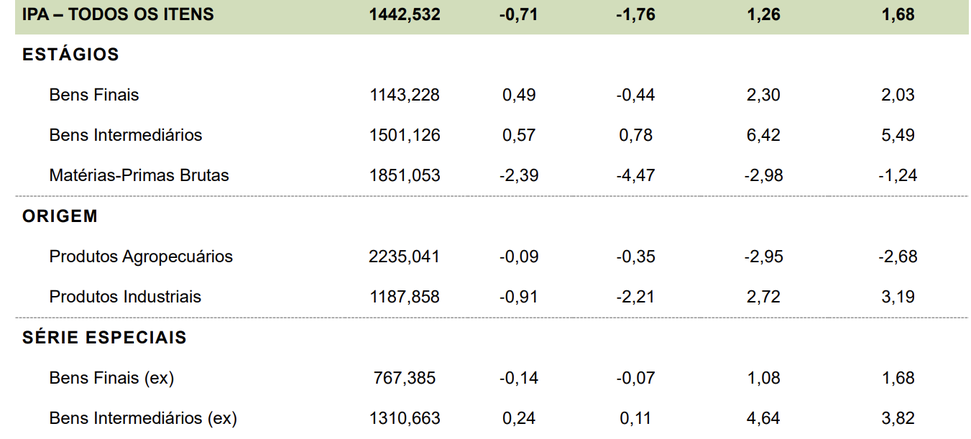Viewport: 971px width, 439px height.
Task: Click the Produtos Industriais row label
Action: (x=125, y=297)
